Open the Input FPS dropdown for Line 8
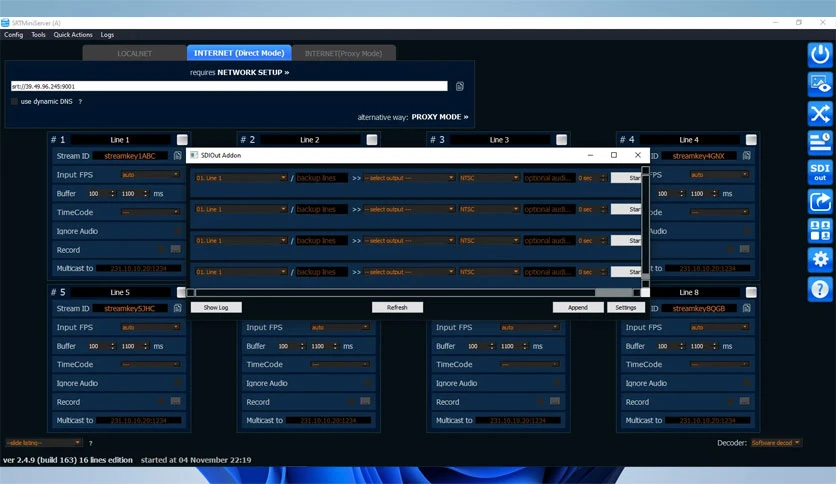Screen dimensions: 836x484 719,327
